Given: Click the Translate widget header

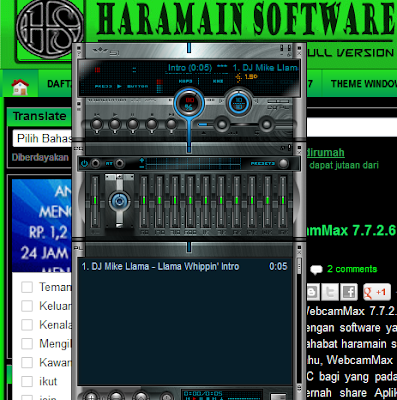Looking at the screenshot, I should tap(39, 116).
